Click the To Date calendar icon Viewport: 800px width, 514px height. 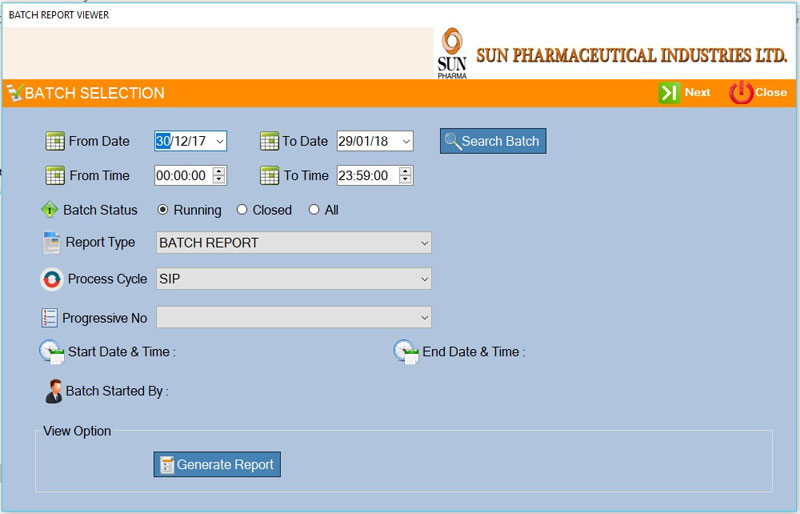[269, 141]
